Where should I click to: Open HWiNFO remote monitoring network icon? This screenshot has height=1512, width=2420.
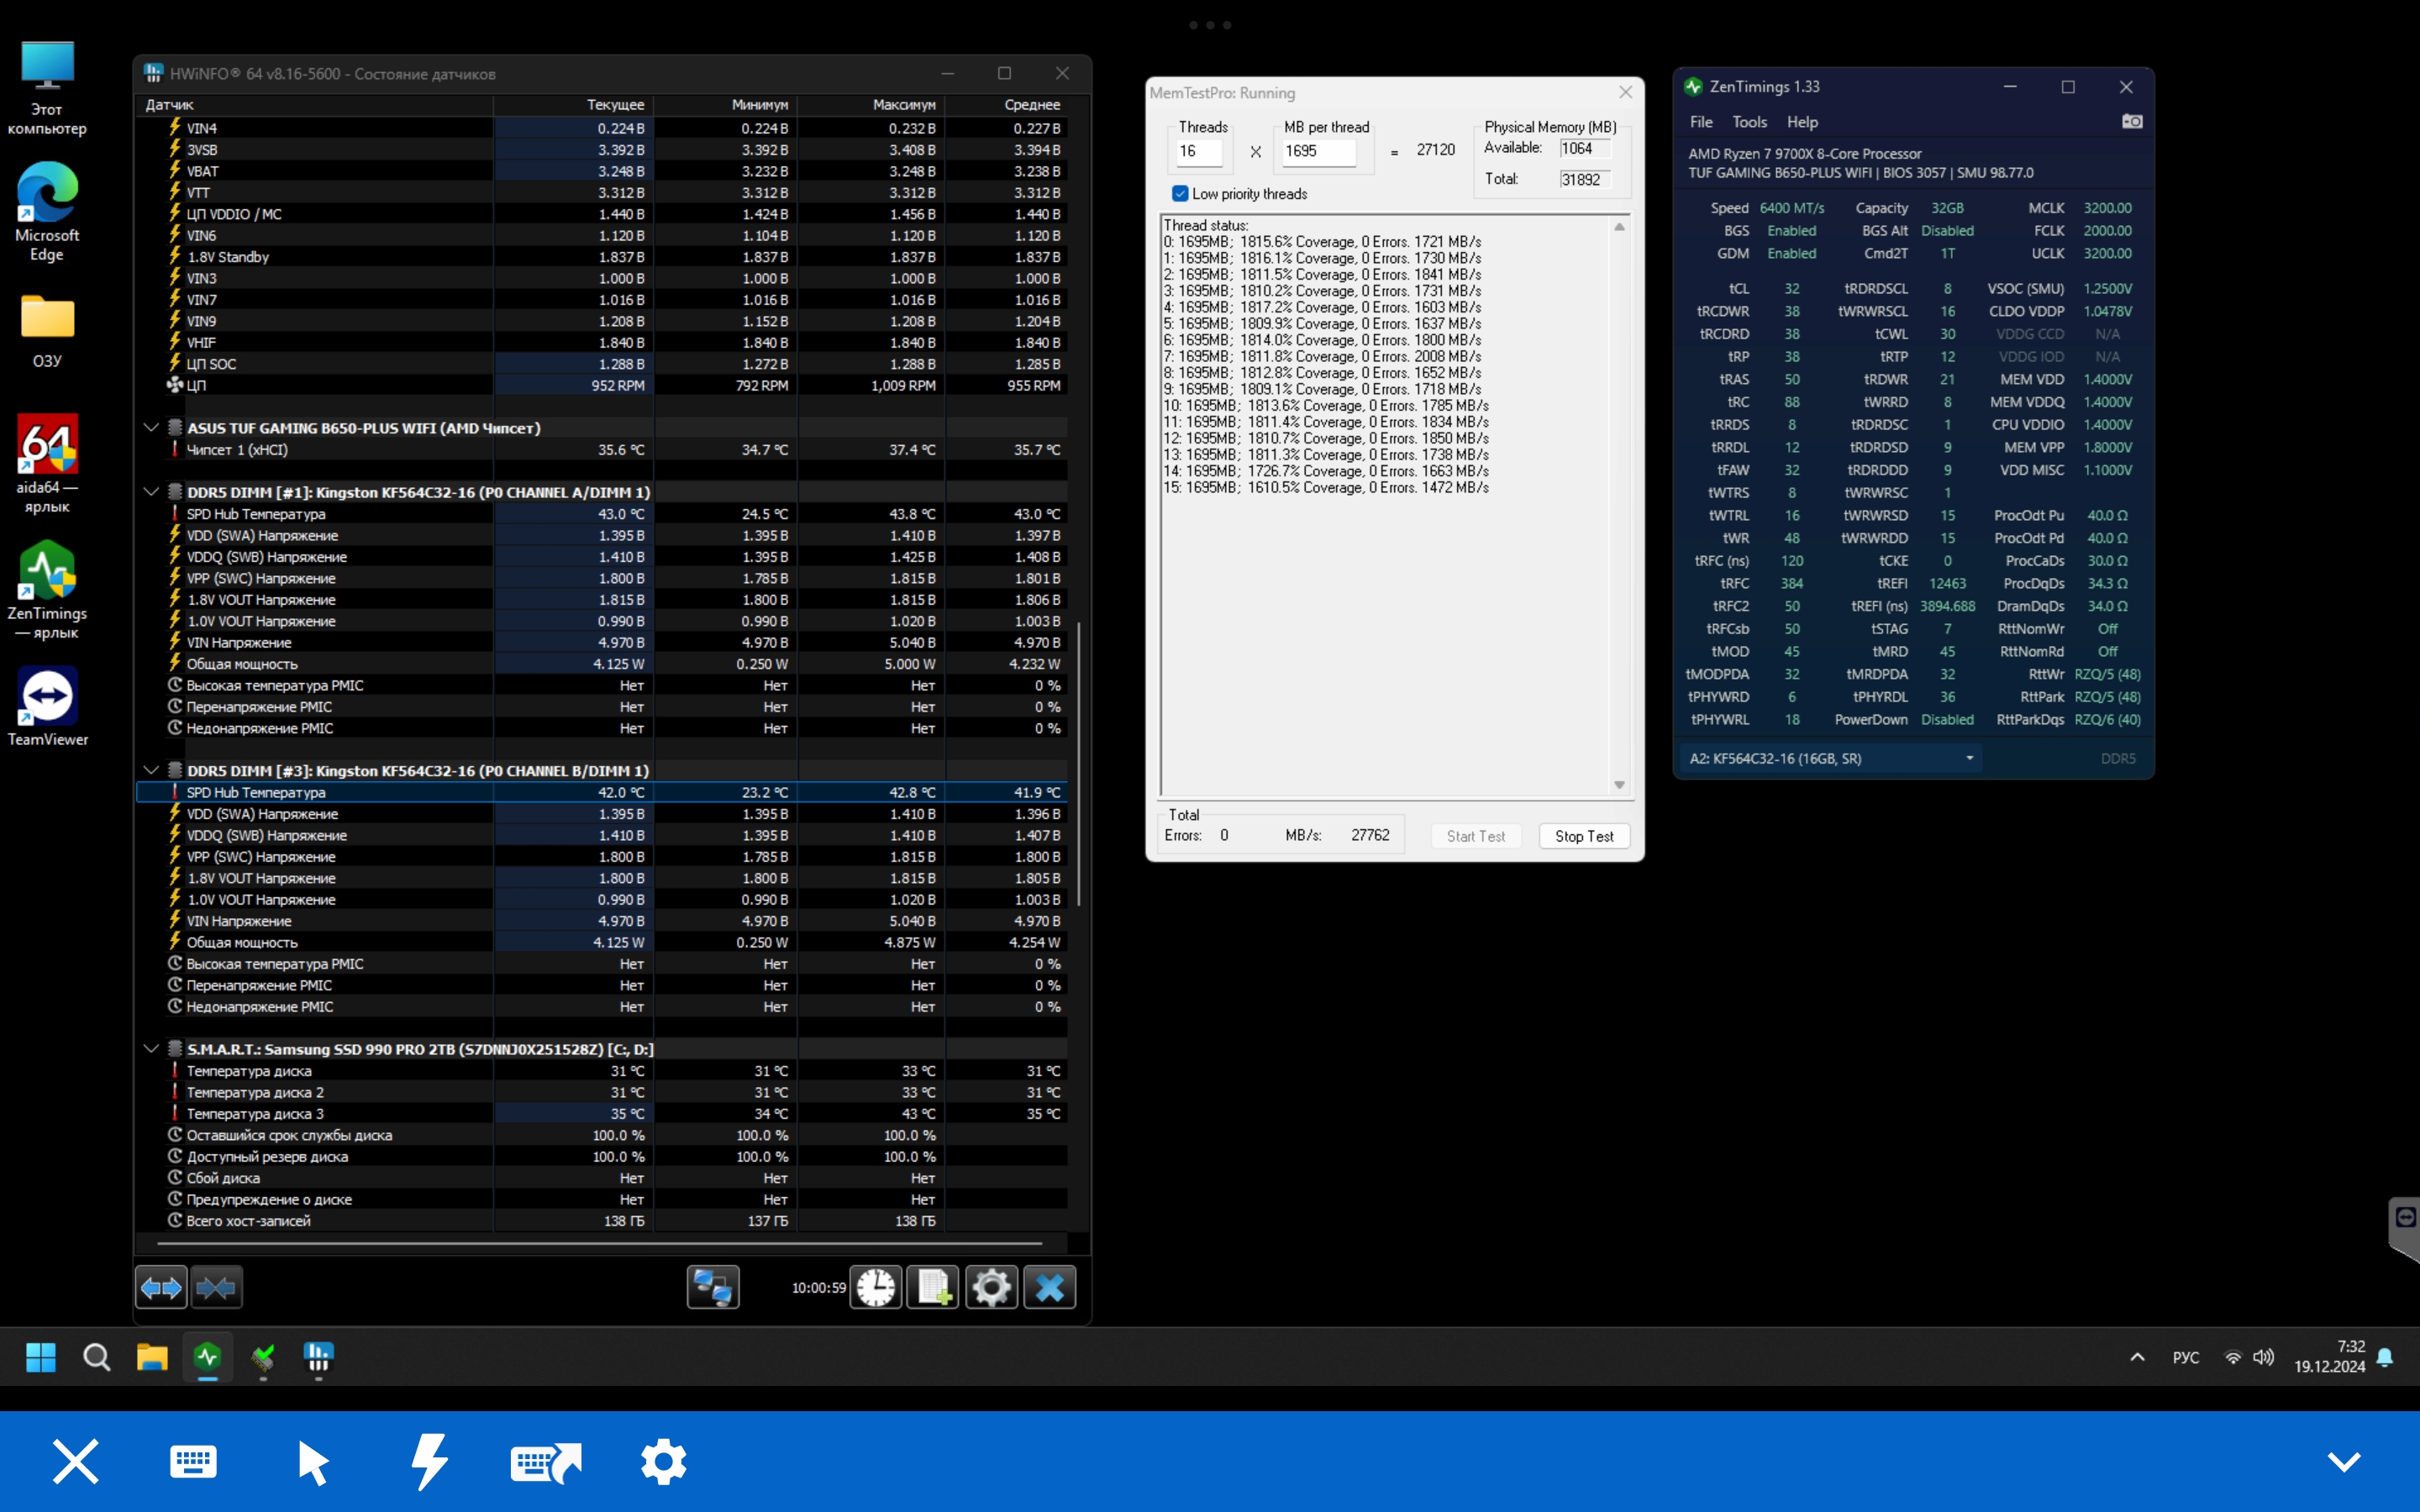713,1287
